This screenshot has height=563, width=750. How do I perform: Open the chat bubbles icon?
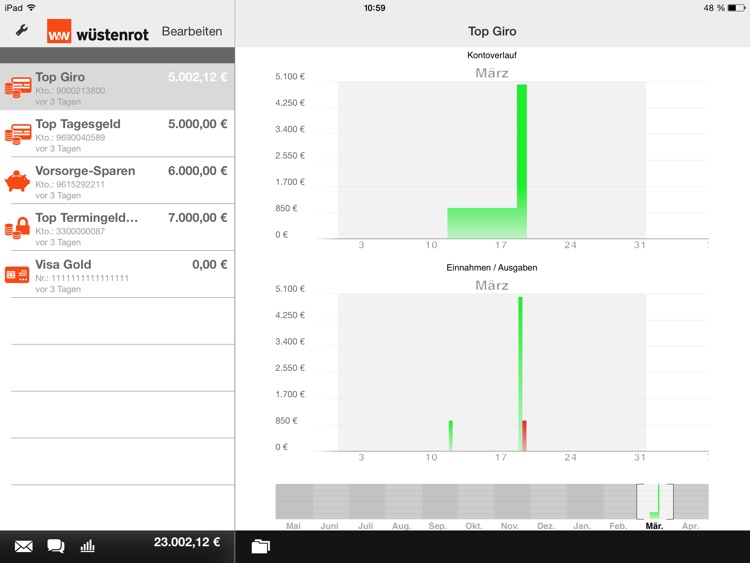(x=56, y=546)
